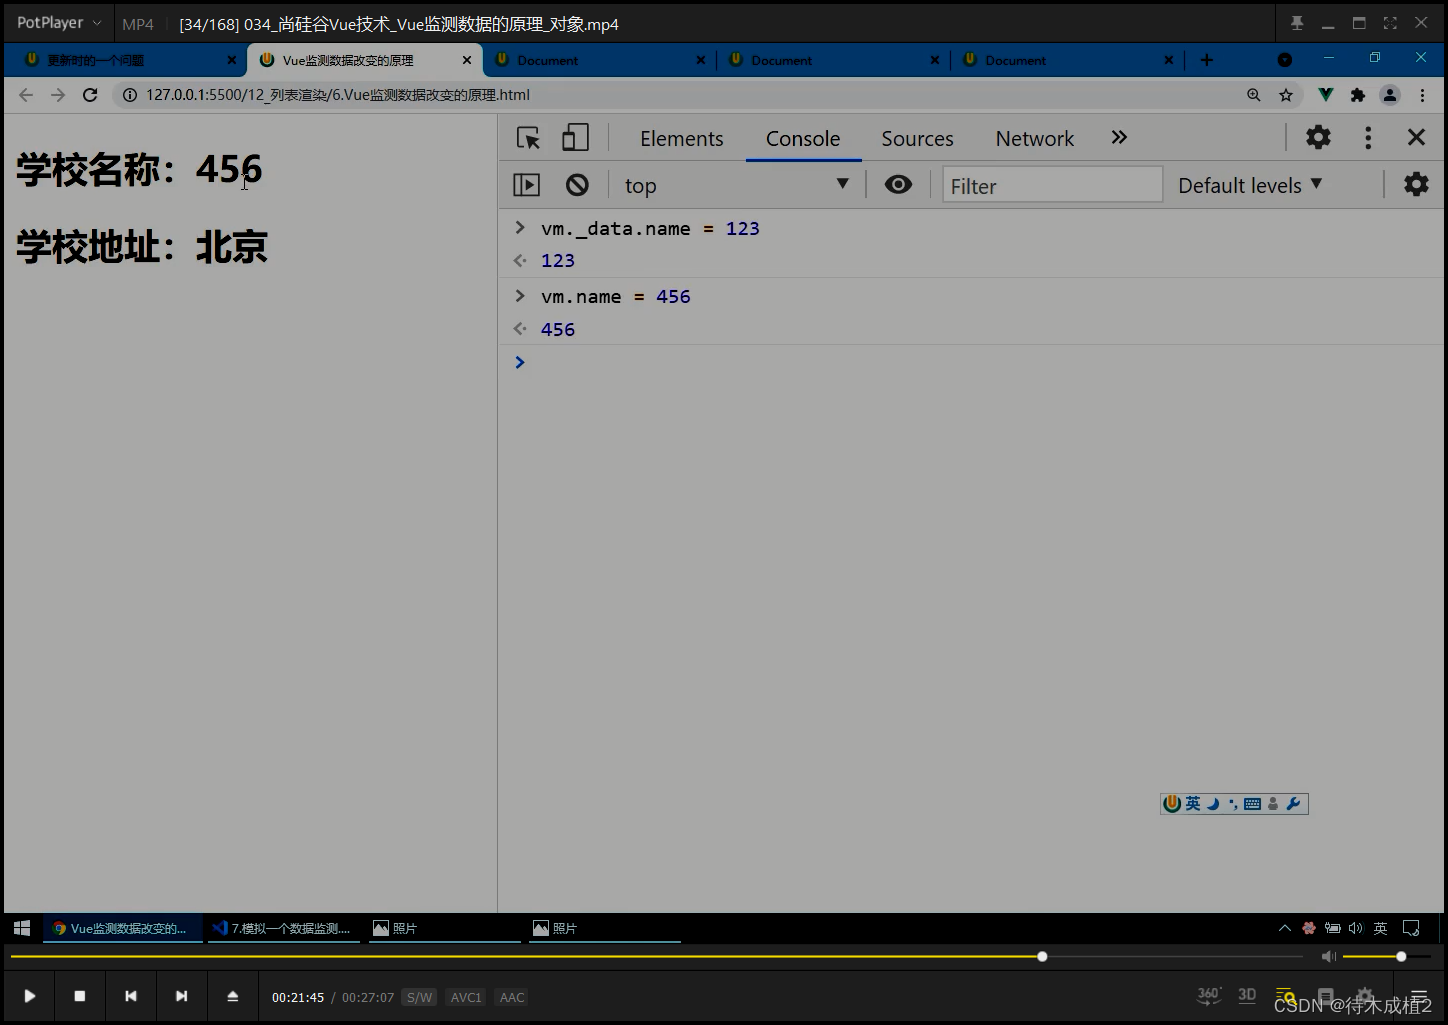Image resolution: width=1448 pixels, height=1025 pixels.
Task: Toggle device toolbar in DevTools
Action: (x=575, y=138)
